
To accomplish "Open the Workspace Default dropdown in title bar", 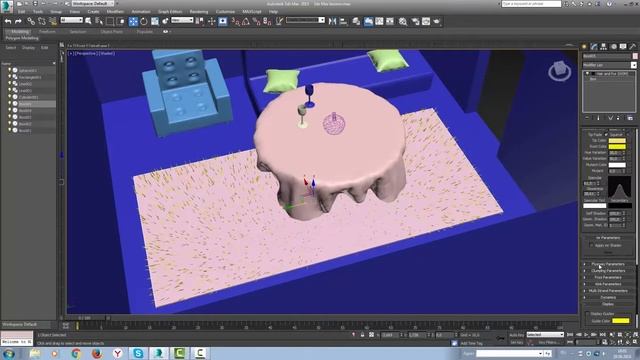I will click(x=93, y=3).
